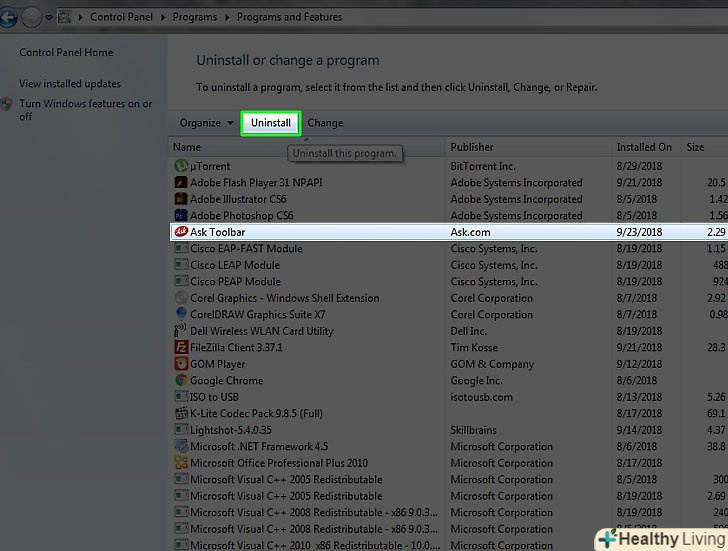The image size is (728, 551).
Task: Click the ISO to USB icon
Action: pos(181,396)
